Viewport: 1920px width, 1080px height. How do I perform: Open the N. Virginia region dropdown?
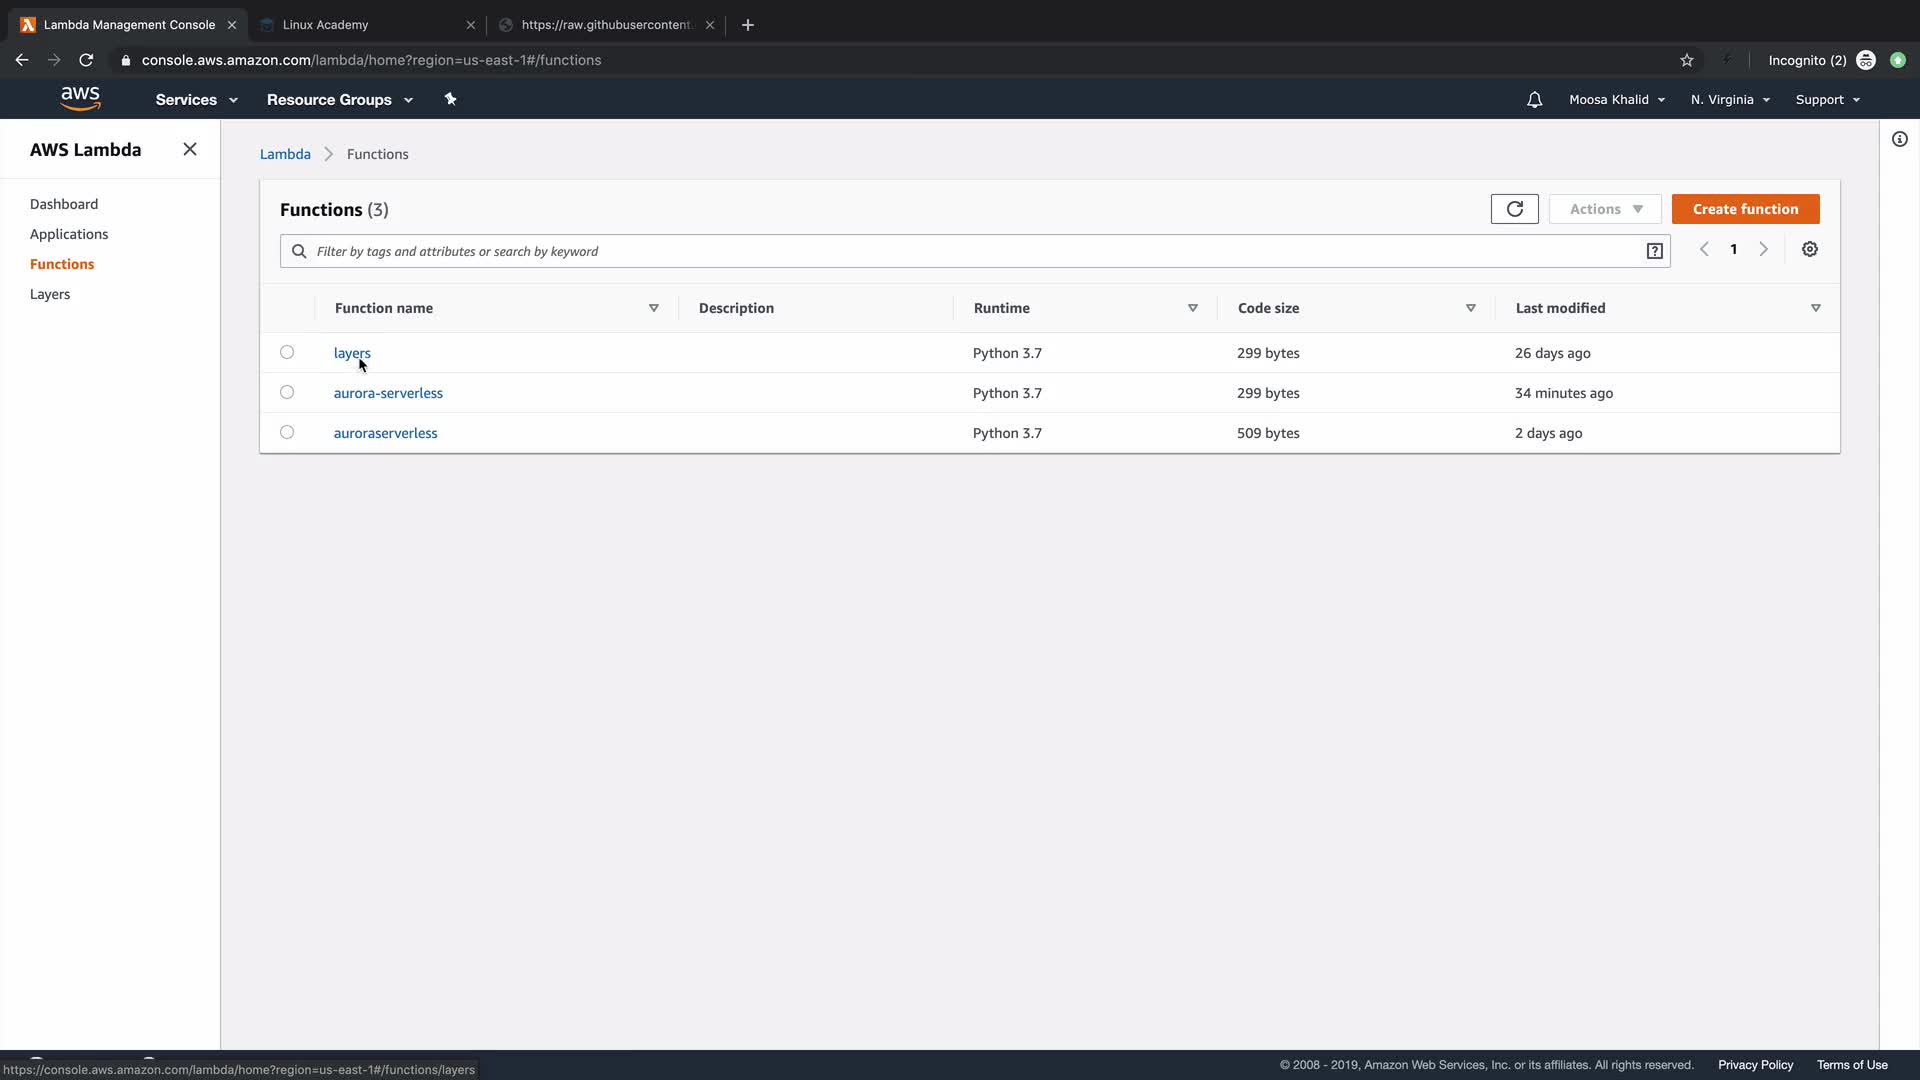1729,100
